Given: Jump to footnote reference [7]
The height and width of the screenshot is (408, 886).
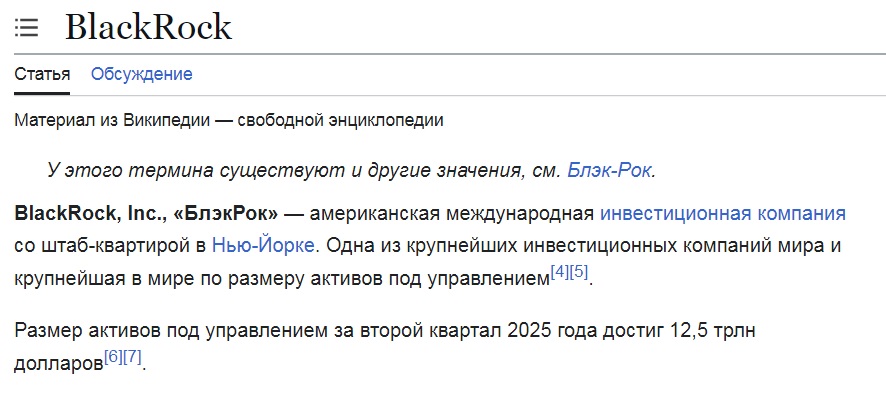Looking at the screenshot, I should (132, 357).
